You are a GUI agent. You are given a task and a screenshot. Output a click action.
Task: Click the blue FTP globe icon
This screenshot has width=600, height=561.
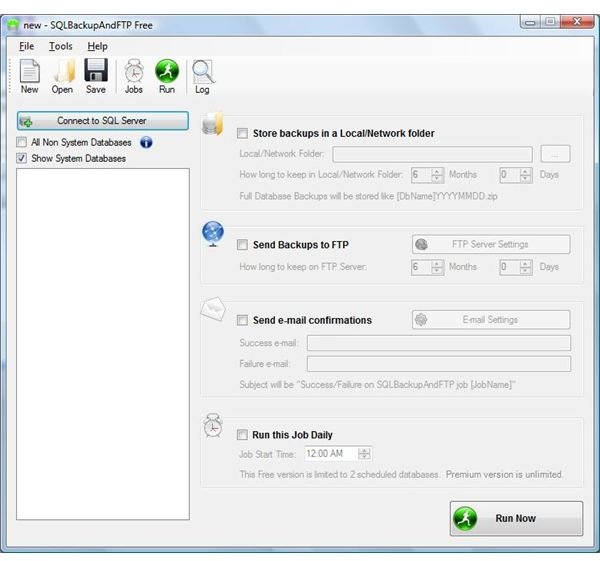click(213, 234)
